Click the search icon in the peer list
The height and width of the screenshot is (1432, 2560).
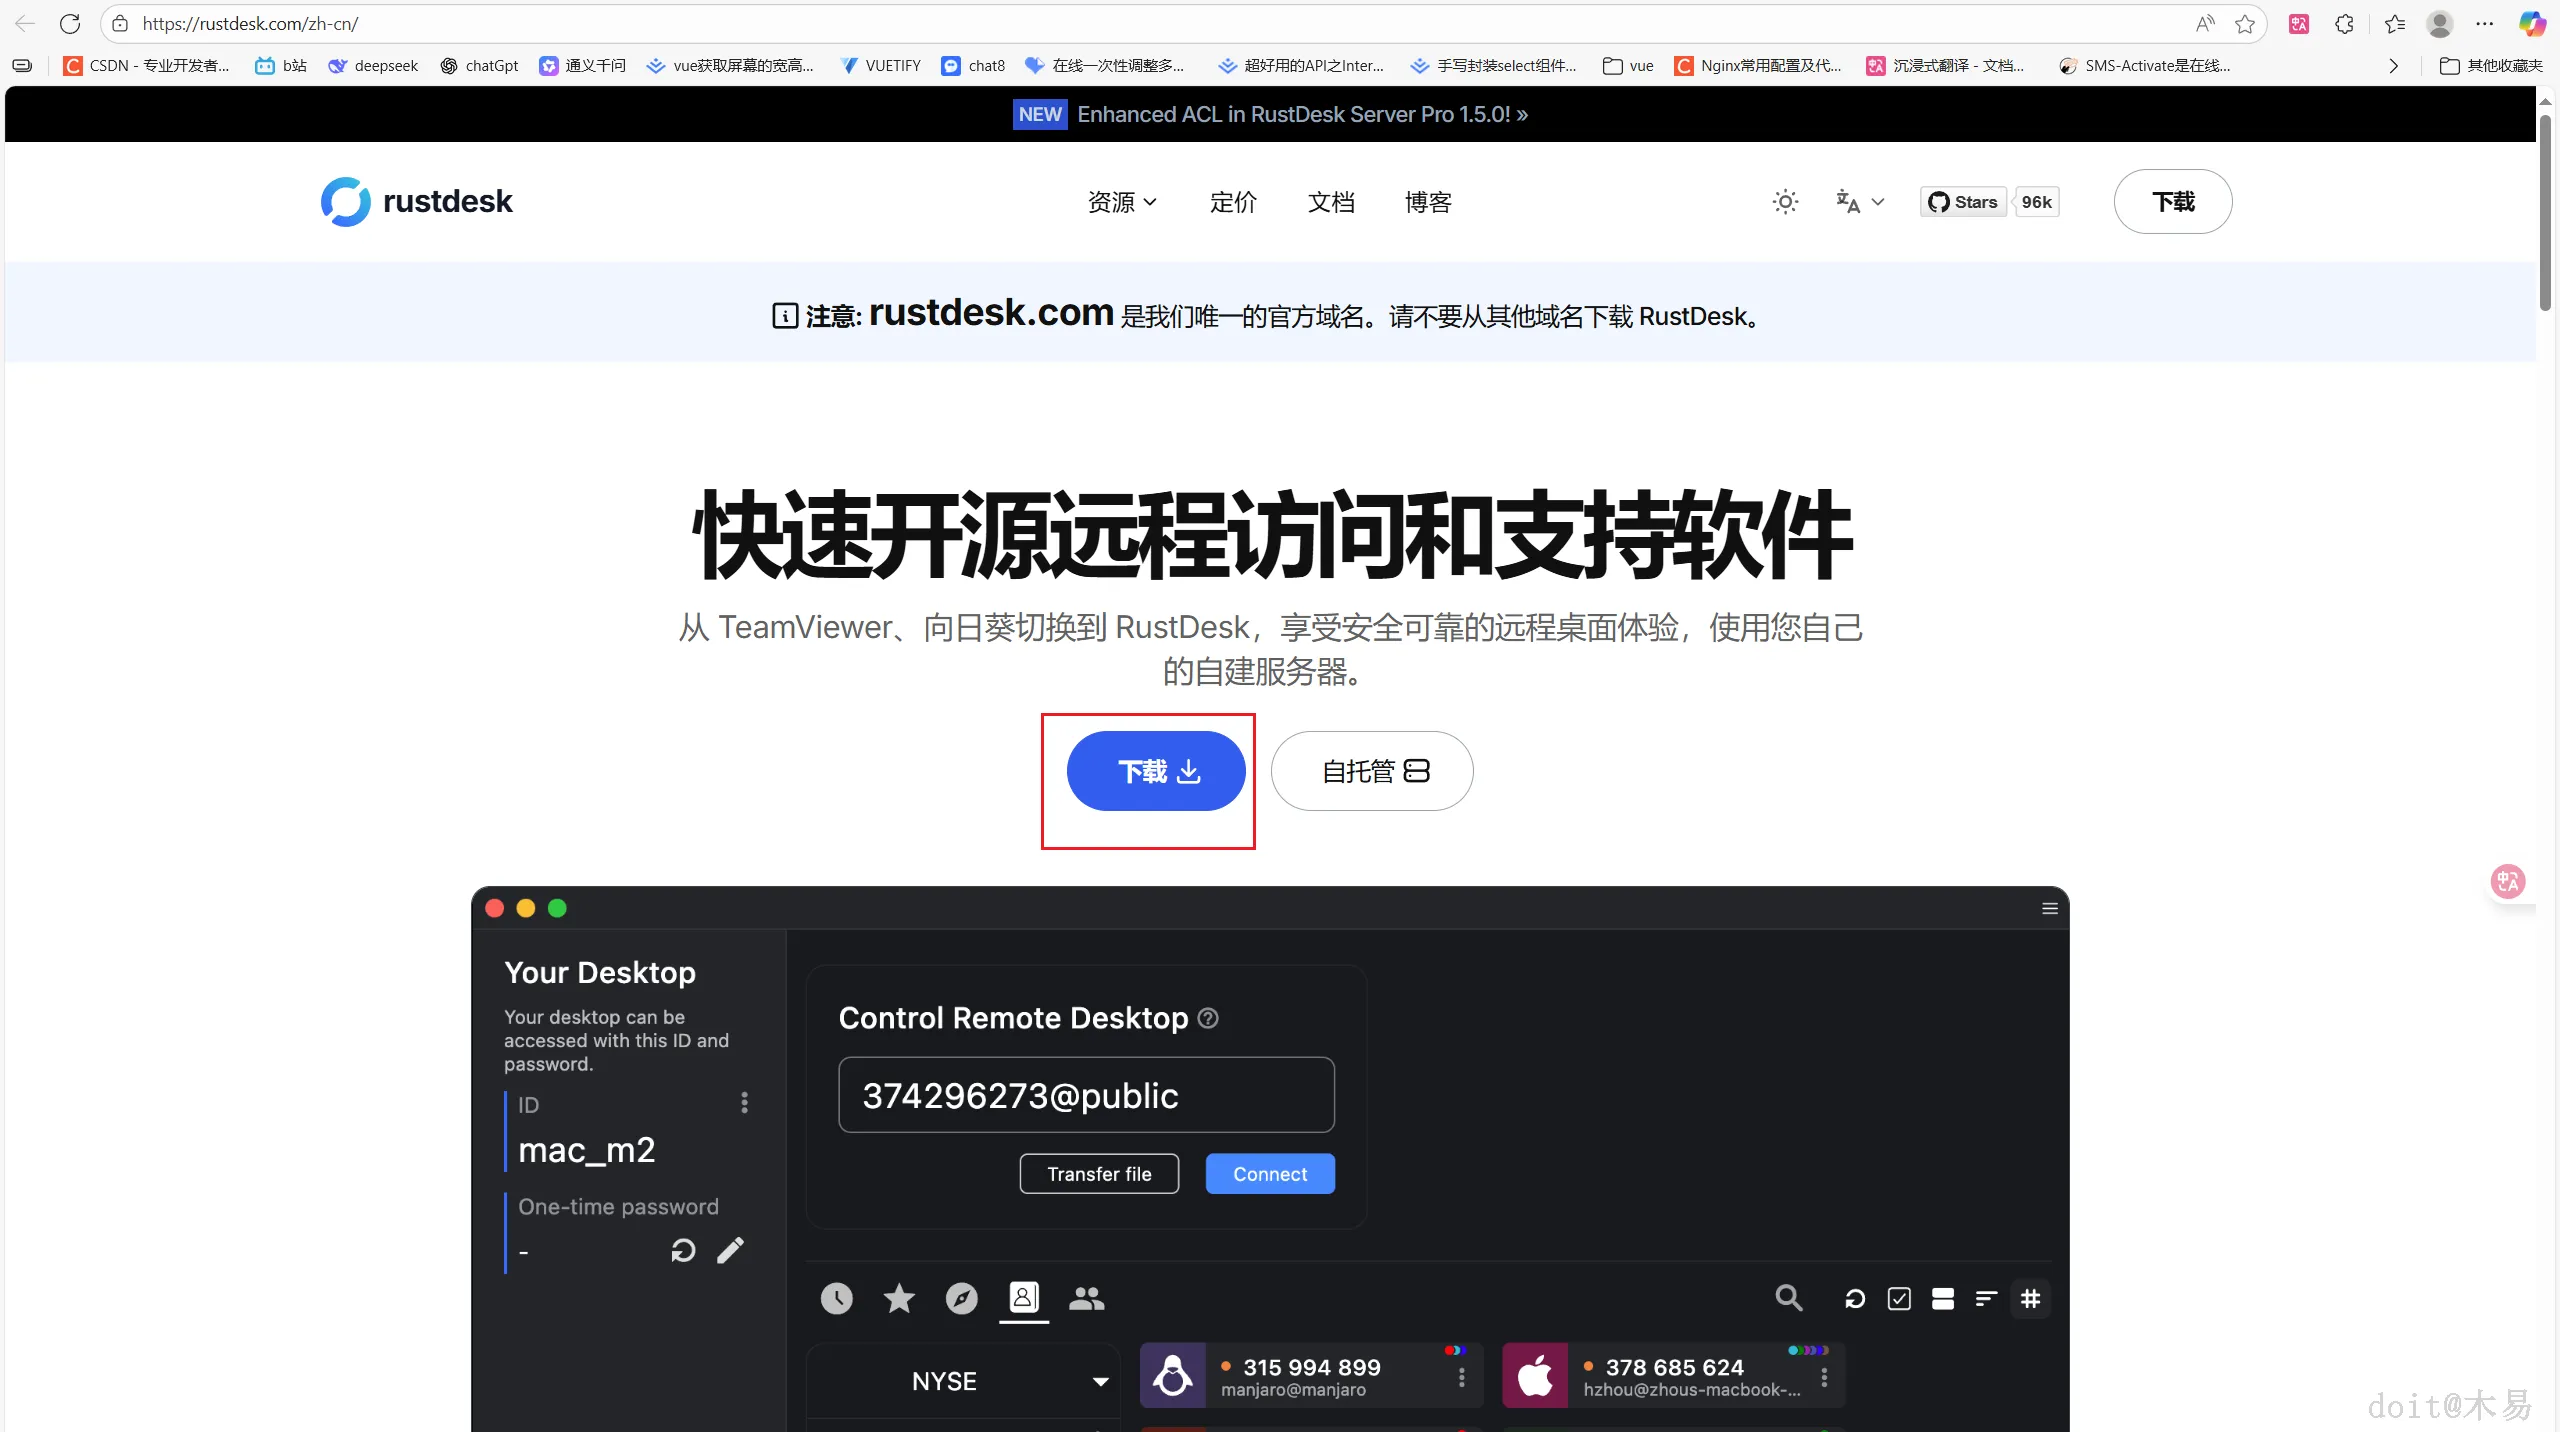(1789, 1298)
